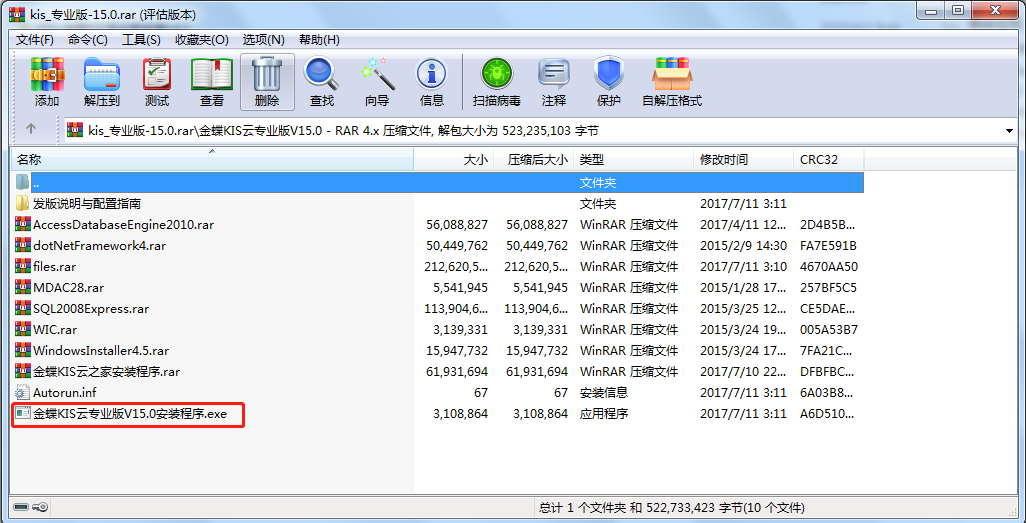Click CRC32 value FA7E591B
1026x523 pixels.
tap(828, 245)
